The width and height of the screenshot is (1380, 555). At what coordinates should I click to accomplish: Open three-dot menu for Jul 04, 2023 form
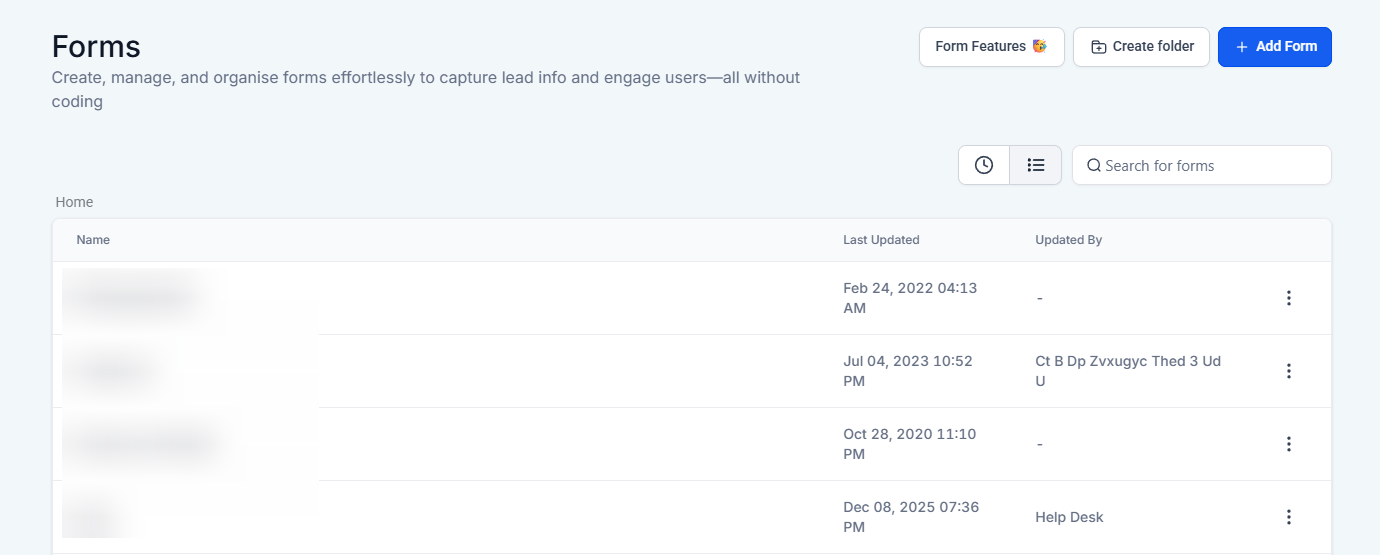click(1289, 371)
